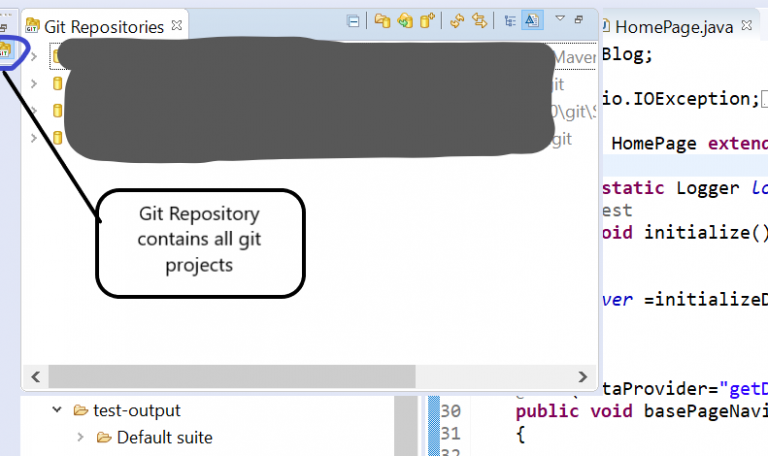Click the horizontal scrollbar left arrow
Viewport: 768px width, 456px height.
click(x=35, y=377)
